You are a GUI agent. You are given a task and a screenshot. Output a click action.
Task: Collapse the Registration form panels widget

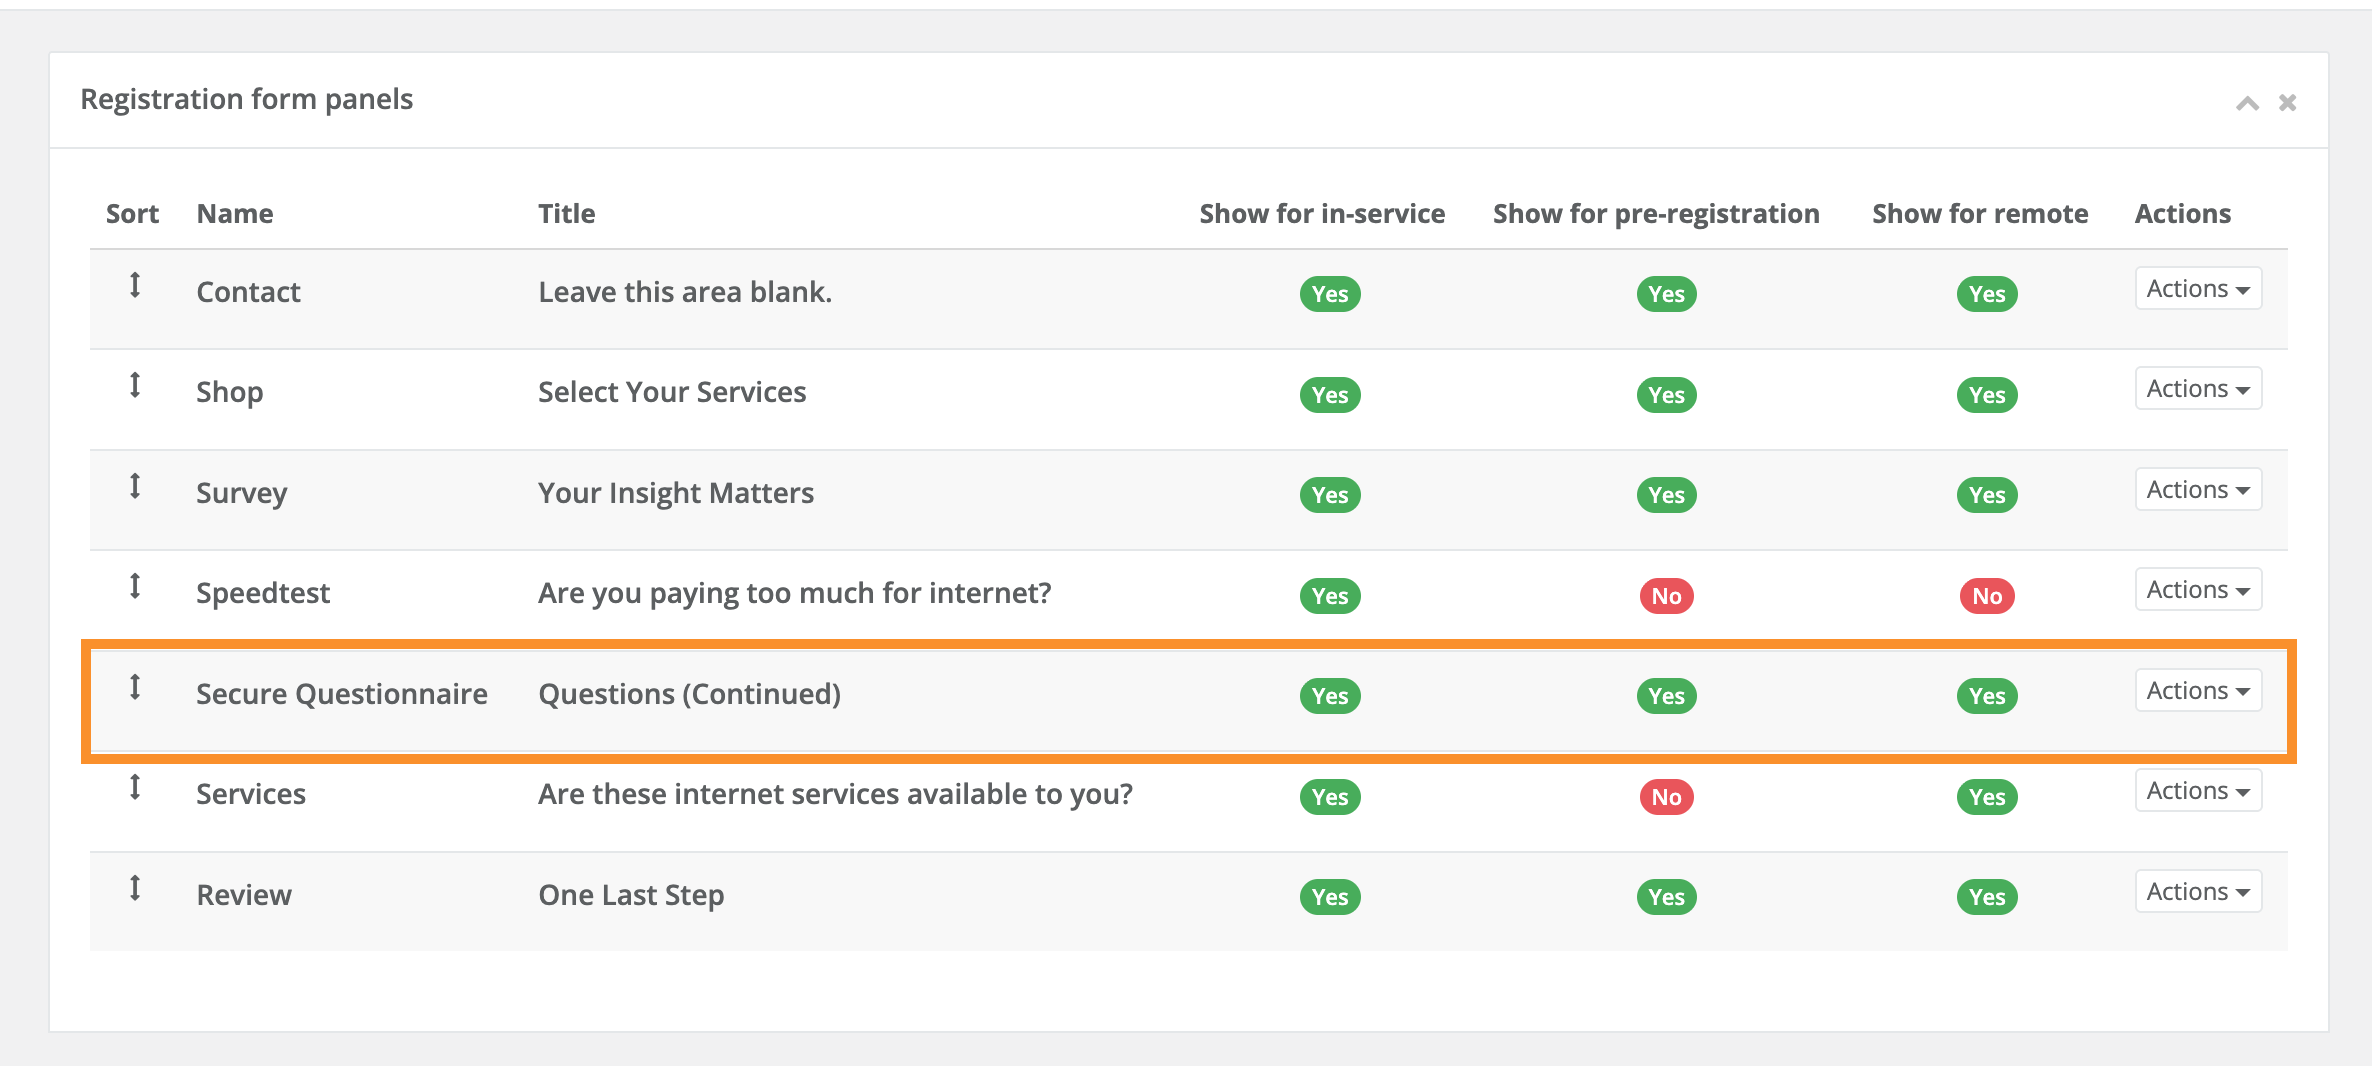tap(2248, 103)
